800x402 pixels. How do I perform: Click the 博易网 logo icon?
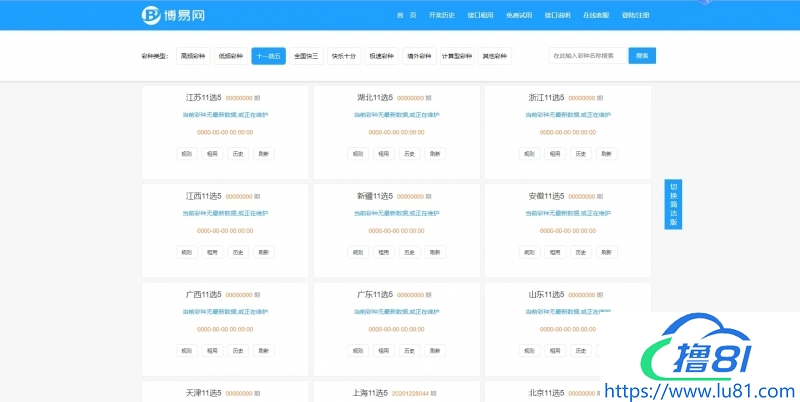click(151, 15)
